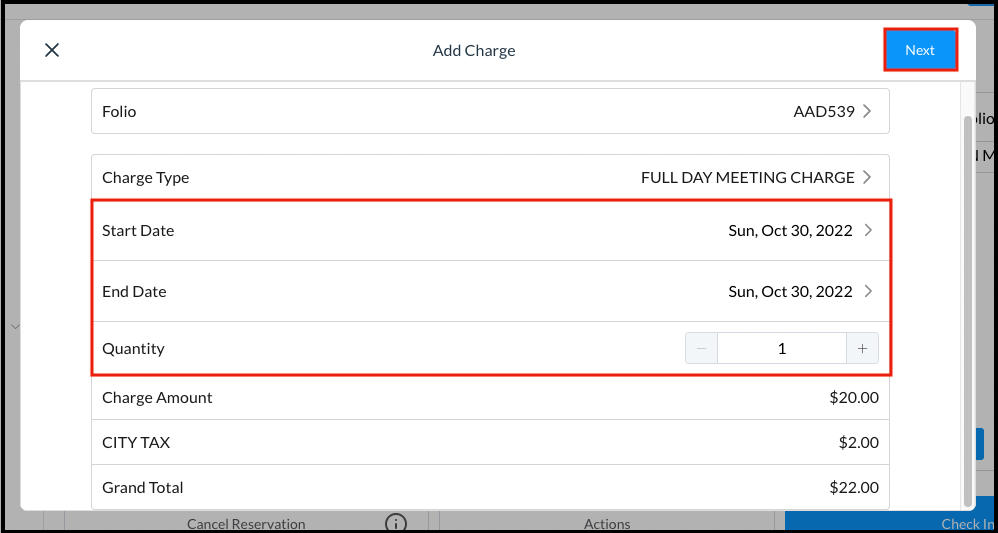The image size is (998, 533).
Task: Click the End Date chevron arrow
Action: click(867, 291)
